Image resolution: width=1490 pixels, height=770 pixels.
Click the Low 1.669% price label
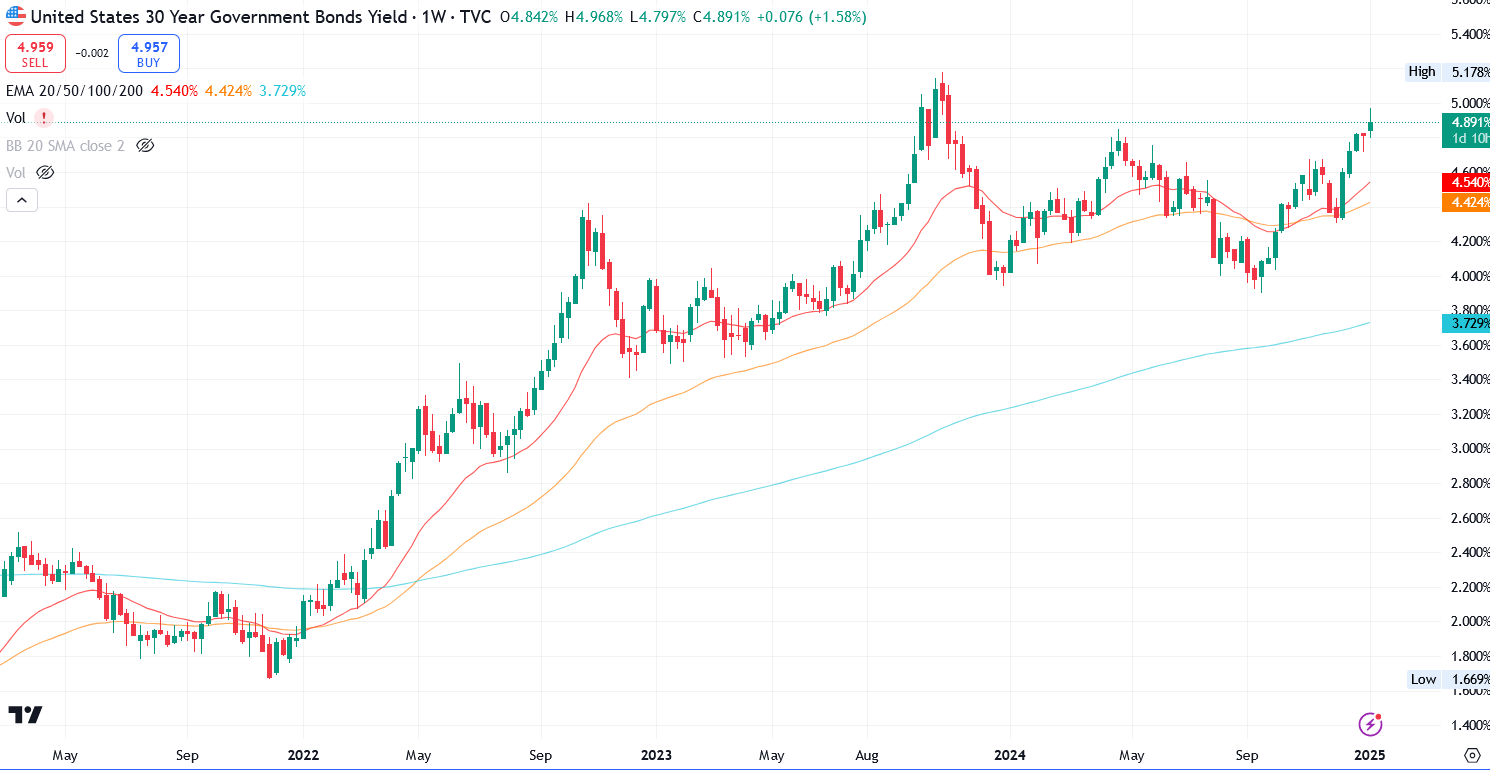[x=1447, y=680]
